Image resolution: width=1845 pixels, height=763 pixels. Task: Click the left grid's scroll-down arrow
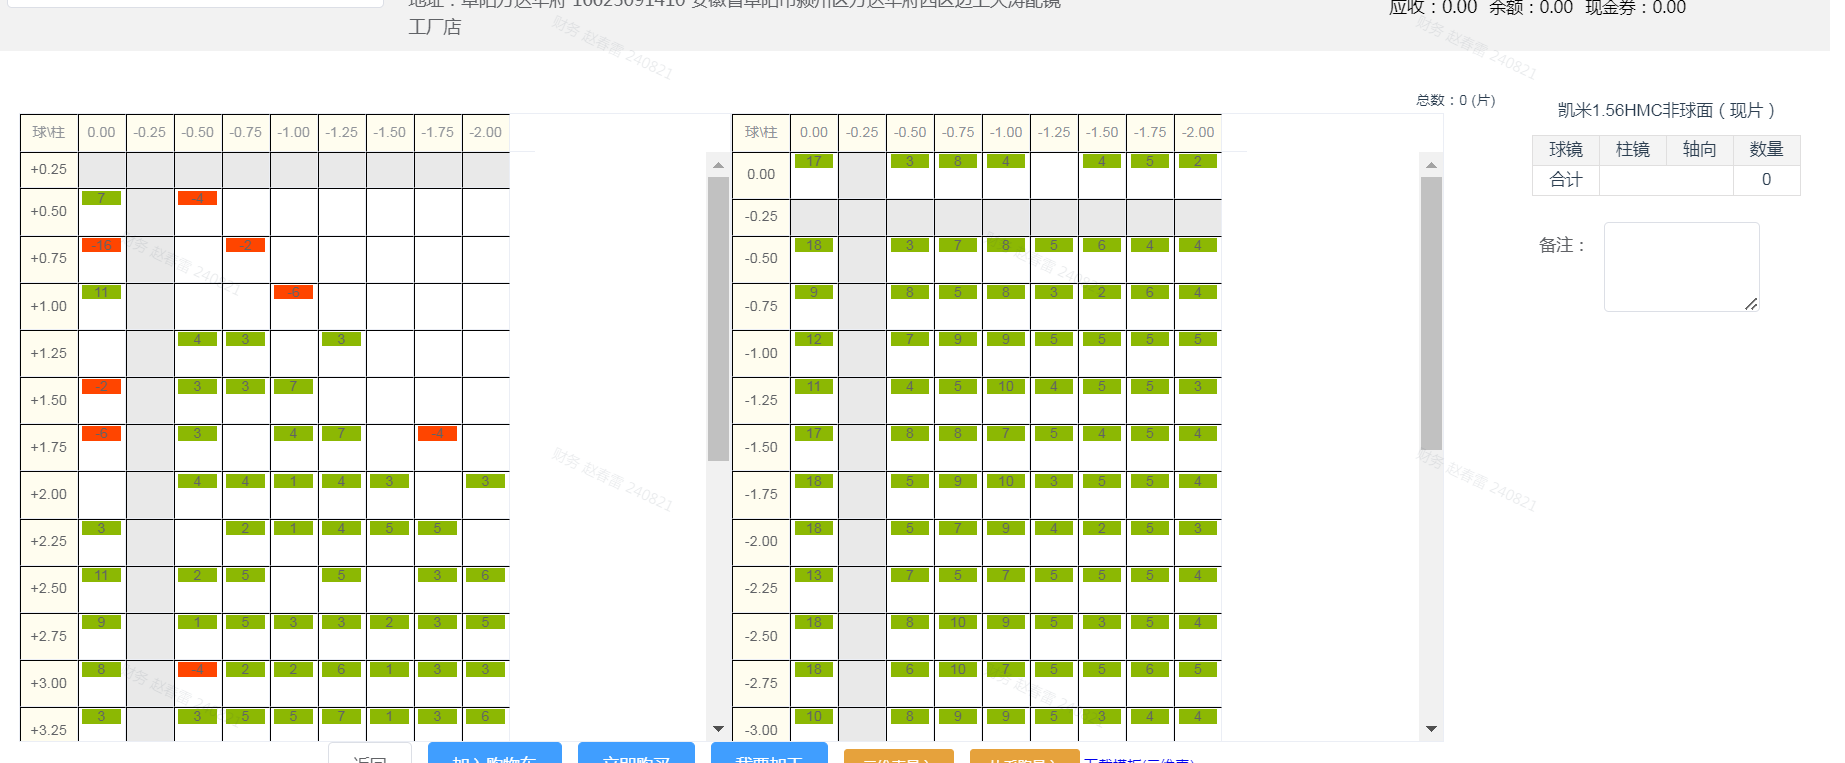(x=718, y=729)
